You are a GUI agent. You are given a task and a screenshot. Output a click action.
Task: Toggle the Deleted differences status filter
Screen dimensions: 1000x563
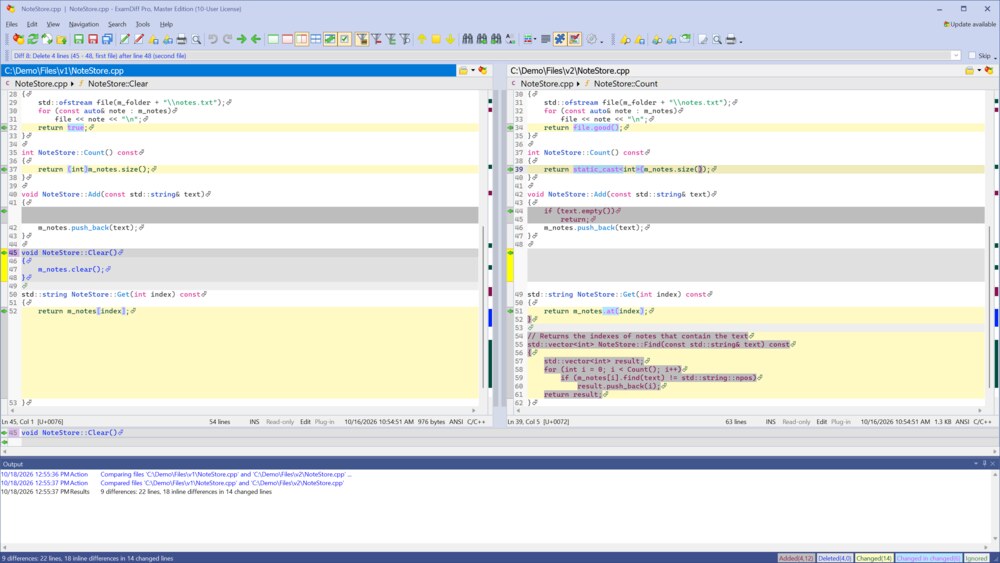point(835,558)
